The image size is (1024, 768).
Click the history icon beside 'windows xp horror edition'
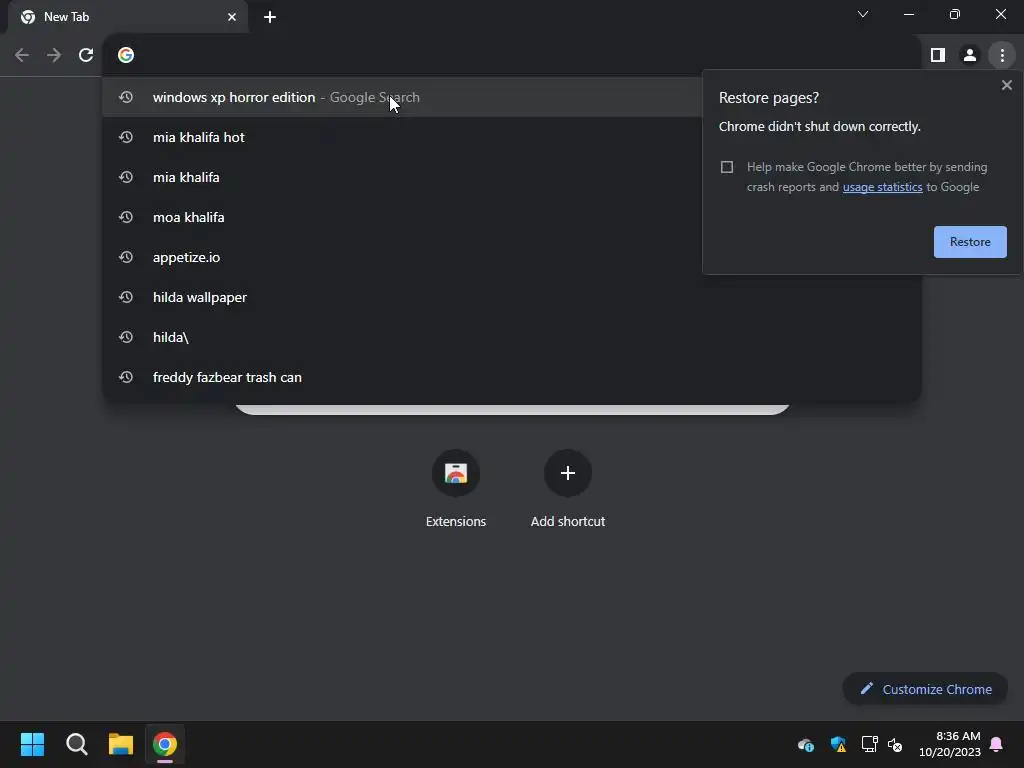coord(126,97)
